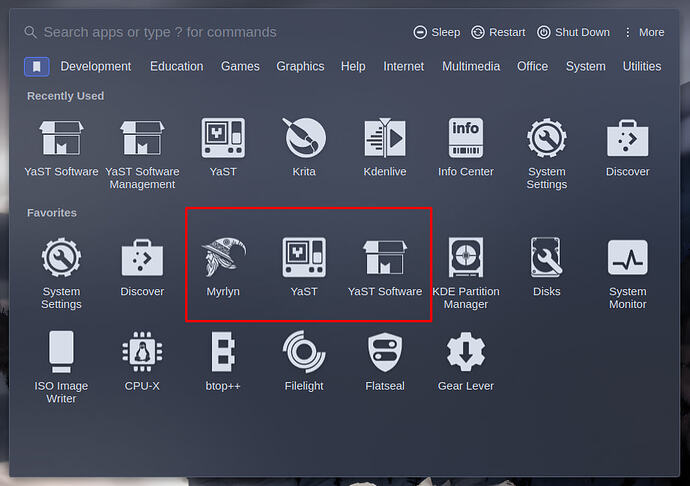Open btop++ resource monitor
This screenshot has width=690, height=486.
pos(223,361)
